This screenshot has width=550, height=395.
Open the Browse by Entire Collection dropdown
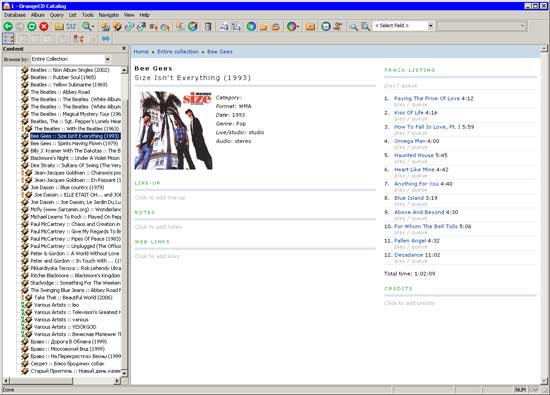click(108, 59)
